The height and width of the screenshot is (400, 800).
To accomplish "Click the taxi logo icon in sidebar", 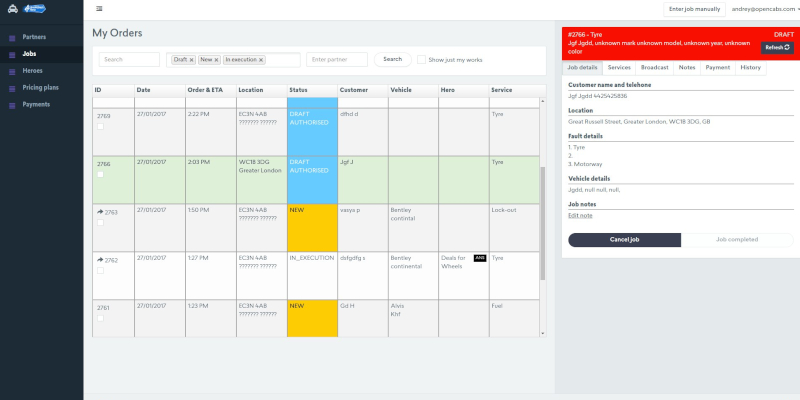I will [11, 9].
